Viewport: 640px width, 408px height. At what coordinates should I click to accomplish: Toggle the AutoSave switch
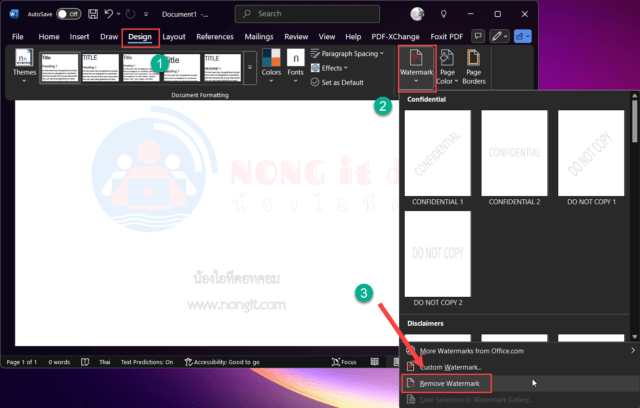coord(69,14)
